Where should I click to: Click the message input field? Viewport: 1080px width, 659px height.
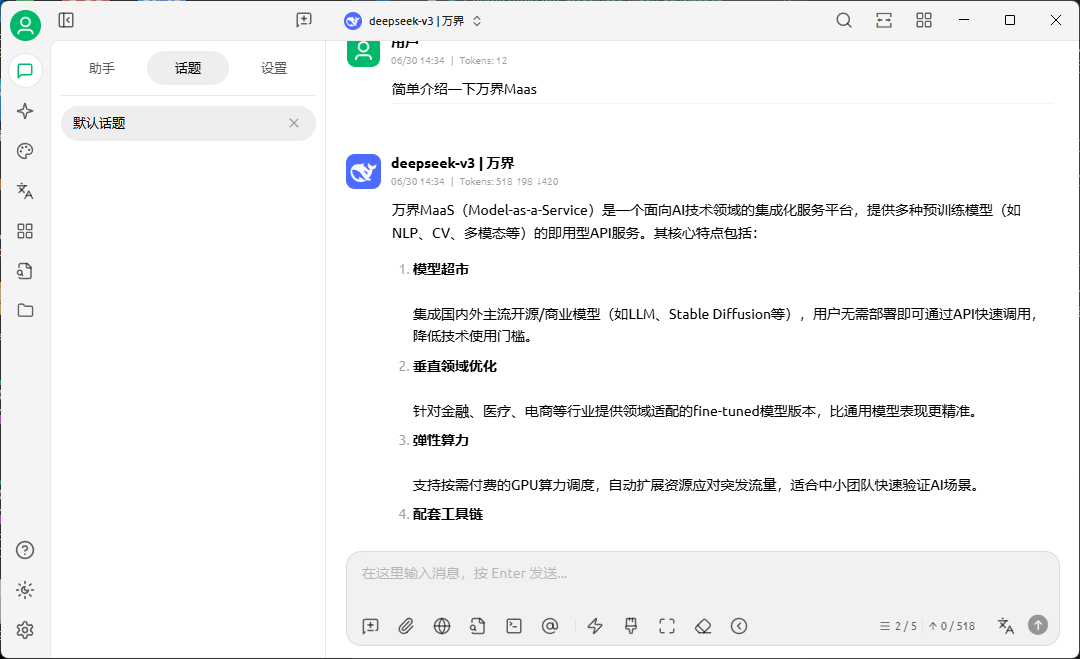[700, 574]
